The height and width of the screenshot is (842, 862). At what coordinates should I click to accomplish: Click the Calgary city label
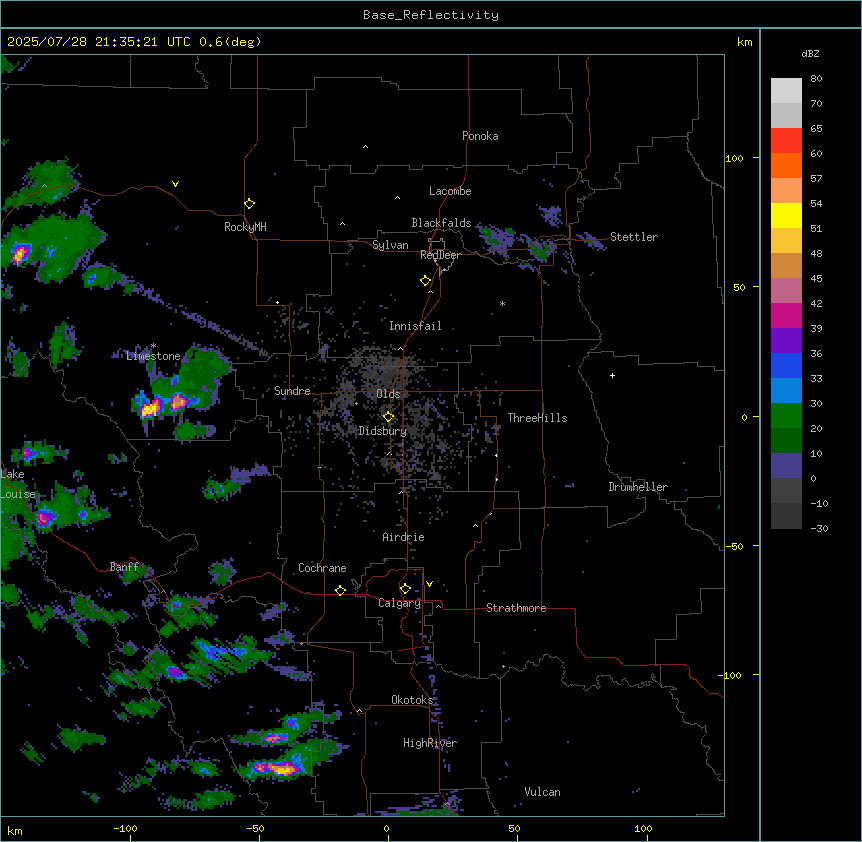(399, 603)
